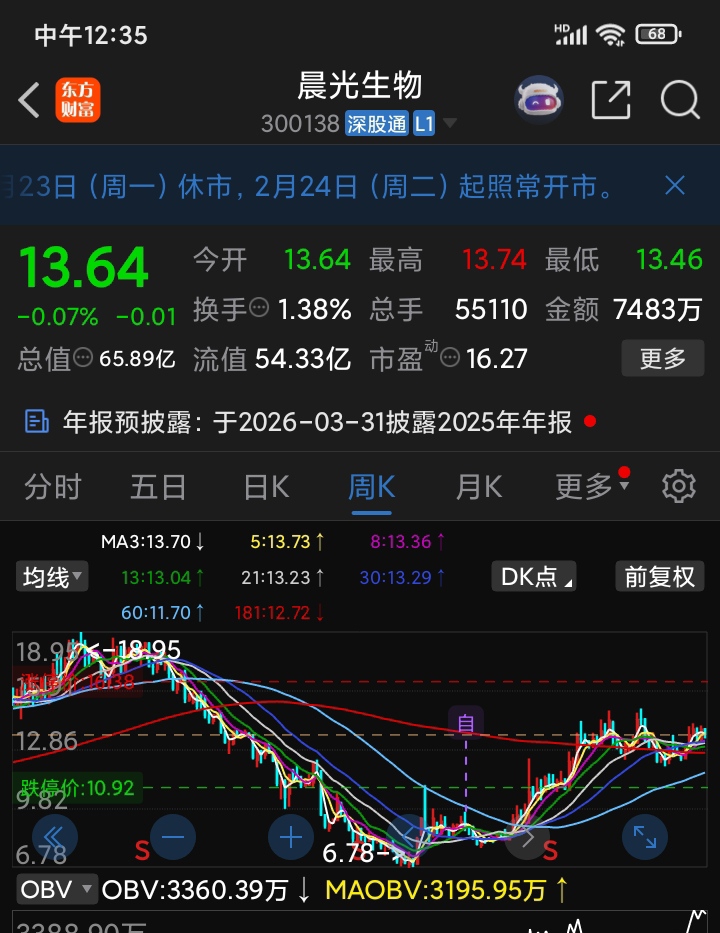Open the 东方财富 logo icon
720x933 pixels.
(x=78, y=100)
